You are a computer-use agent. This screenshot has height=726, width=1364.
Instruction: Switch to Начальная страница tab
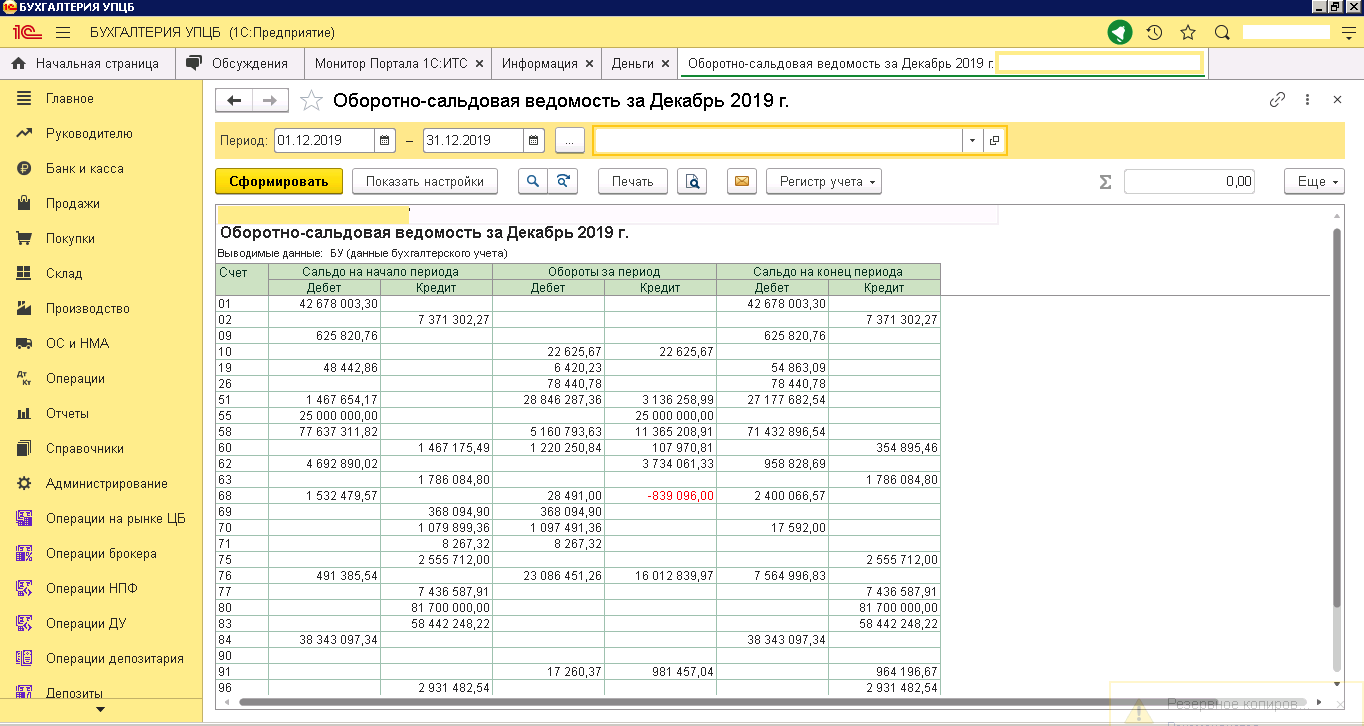tap(85, 63)
